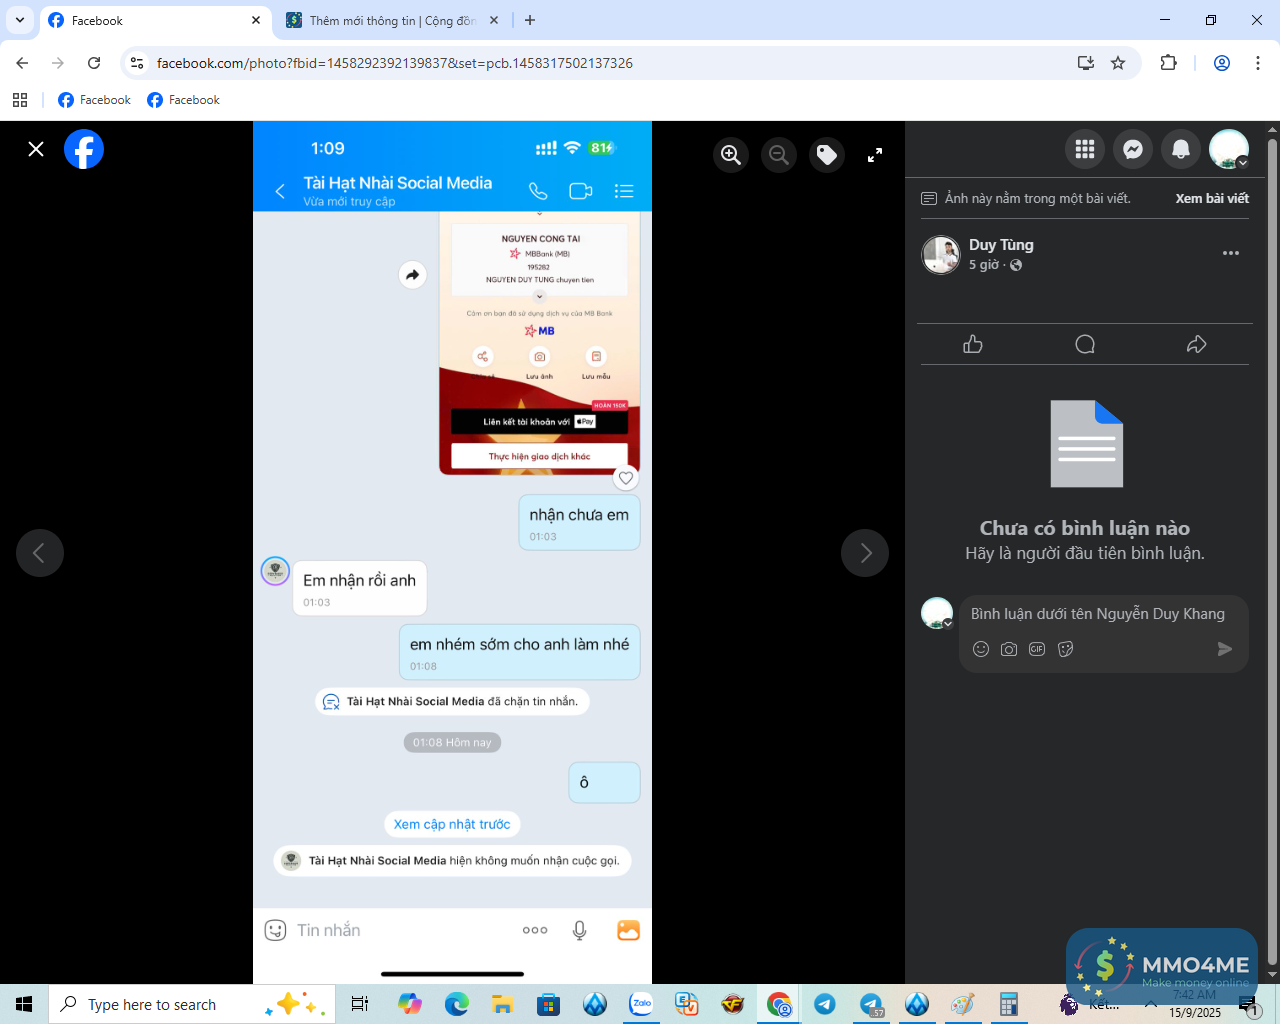Reload the current page
The height and width of the screenshot is (1024, 1280).
point(94,63)
